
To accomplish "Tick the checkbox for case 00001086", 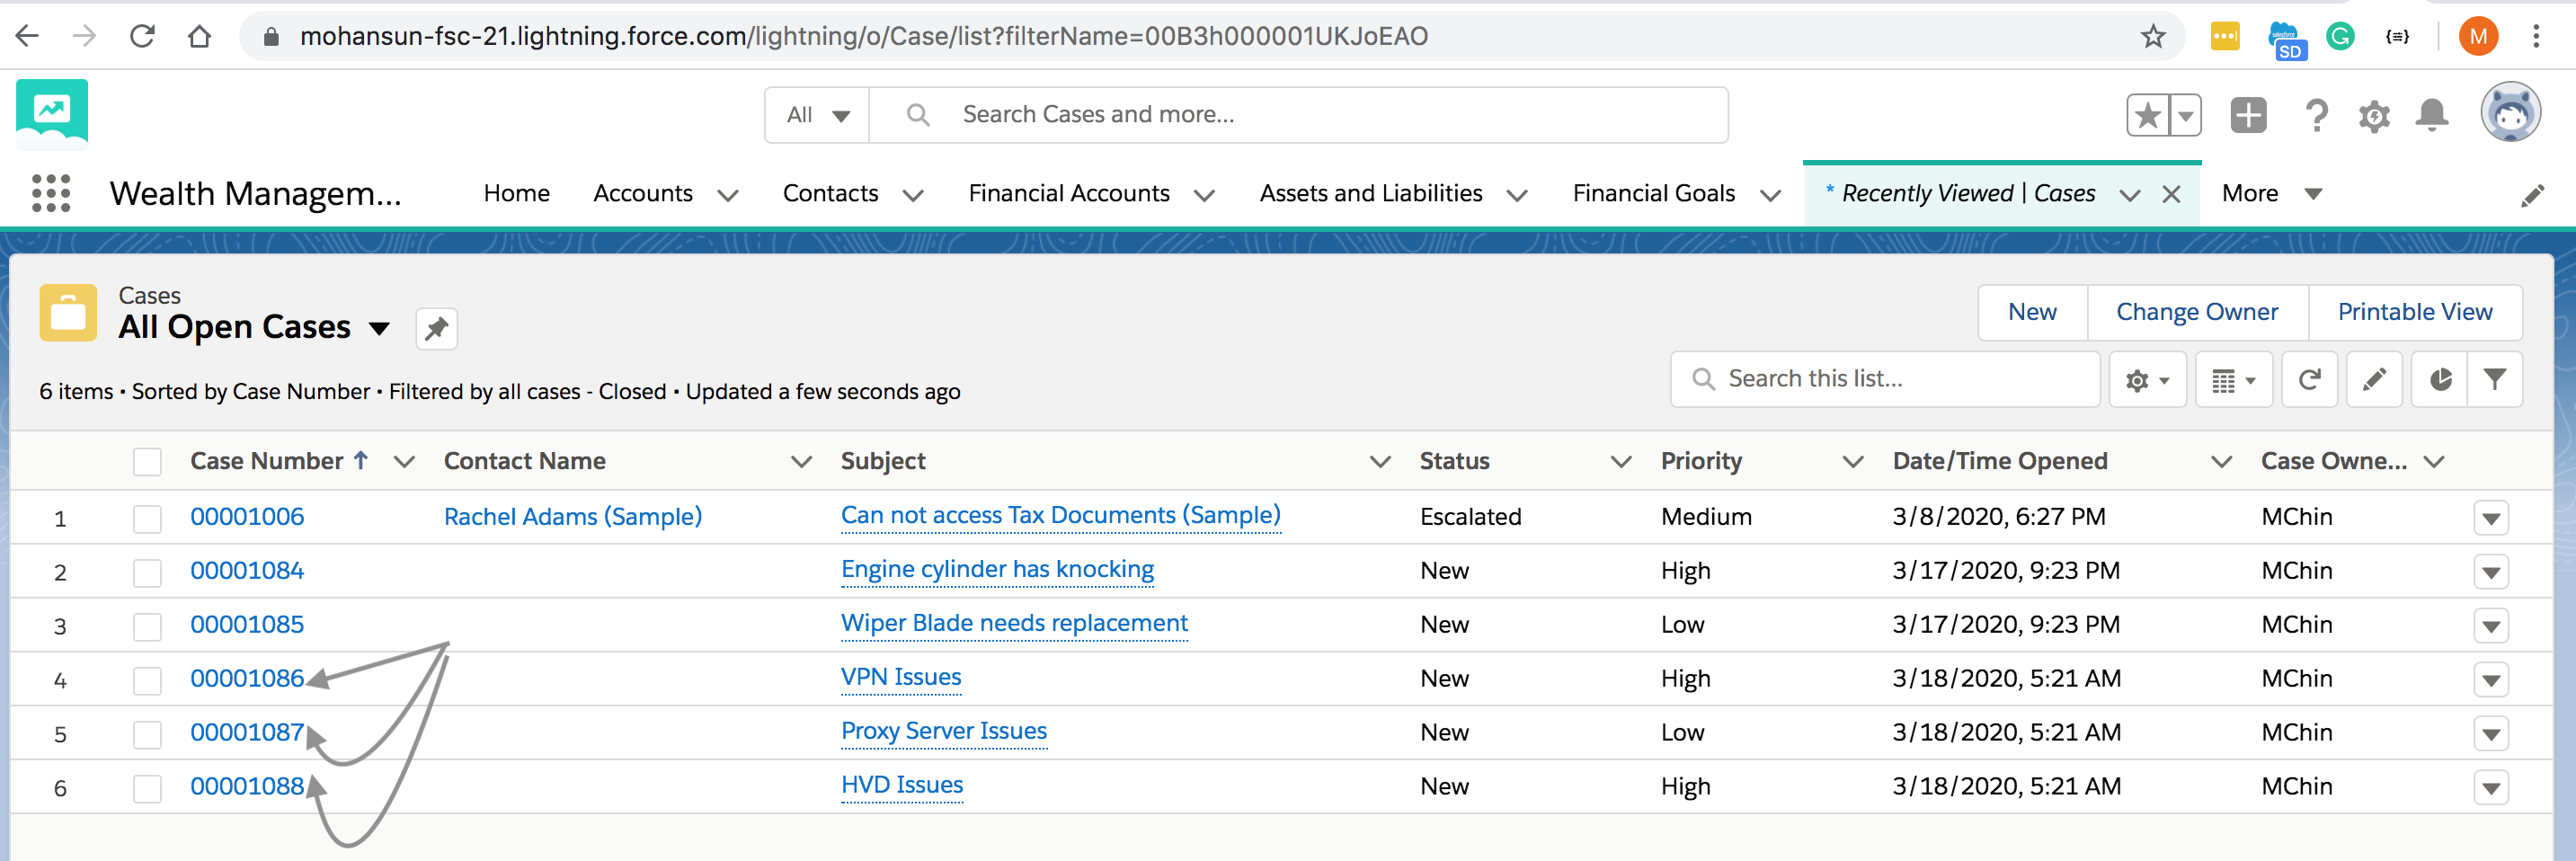I will 147,680.
